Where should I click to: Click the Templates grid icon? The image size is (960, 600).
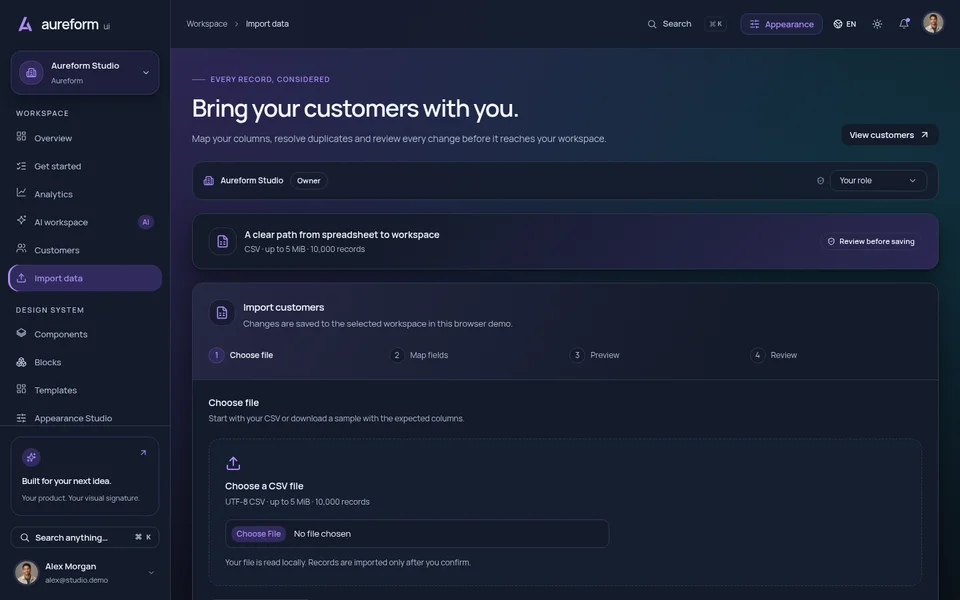point(21,389)
